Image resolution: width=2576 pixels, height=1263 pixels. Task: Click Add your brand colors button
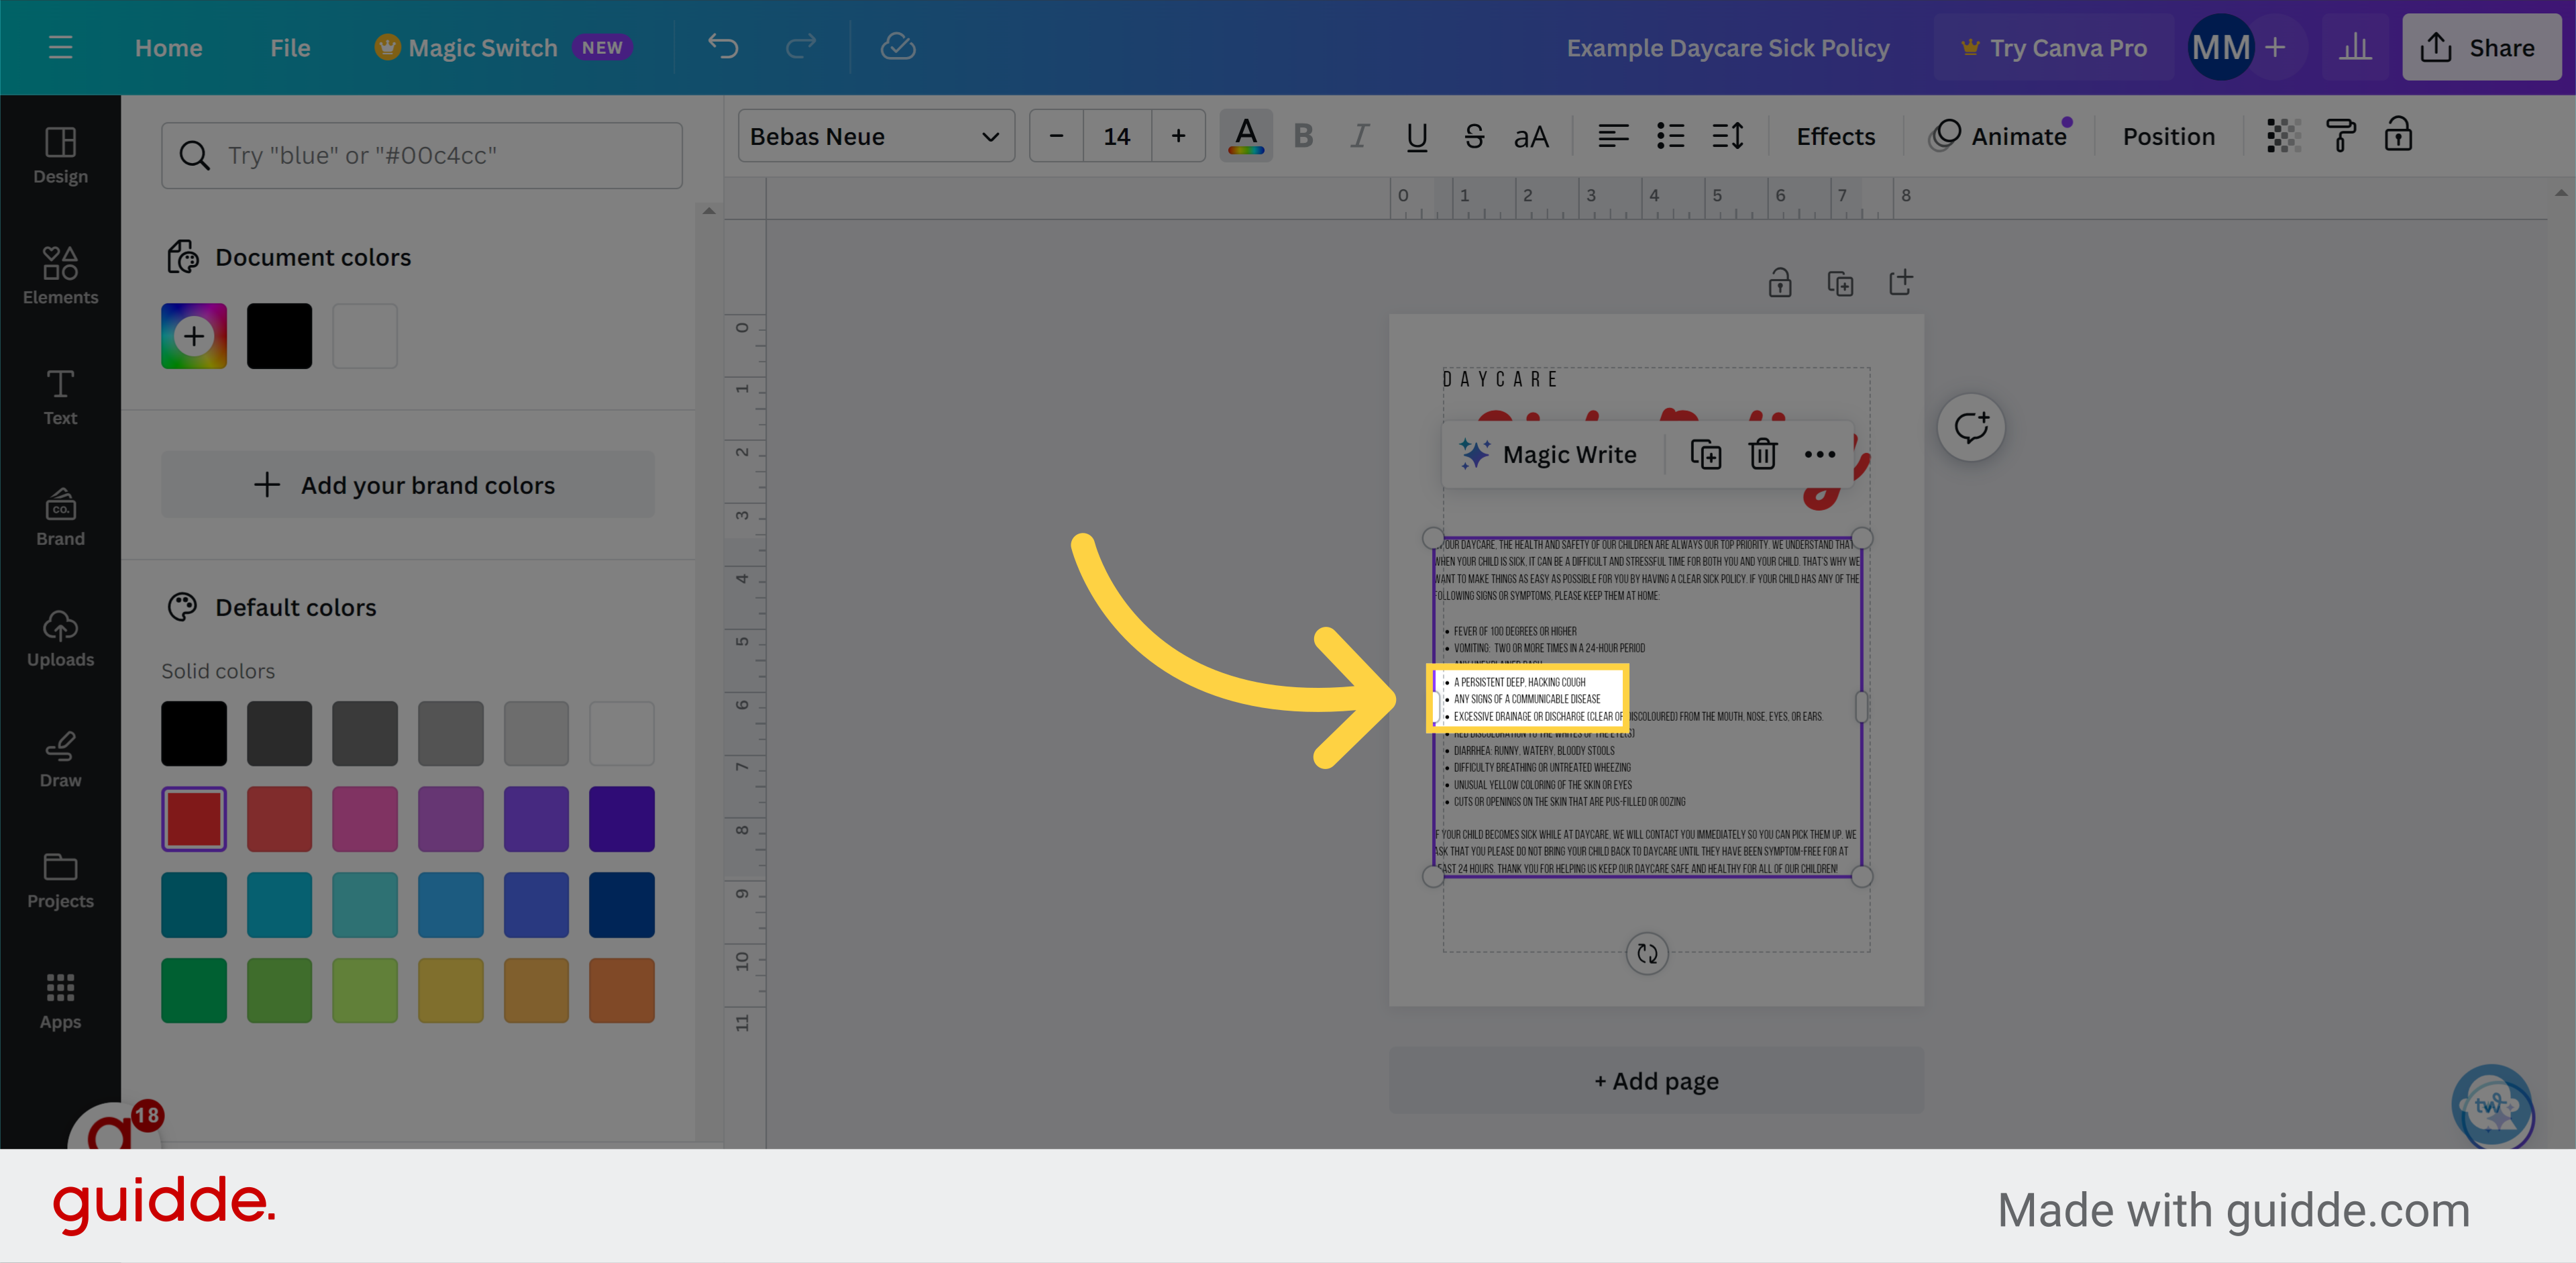coord(408,485)
